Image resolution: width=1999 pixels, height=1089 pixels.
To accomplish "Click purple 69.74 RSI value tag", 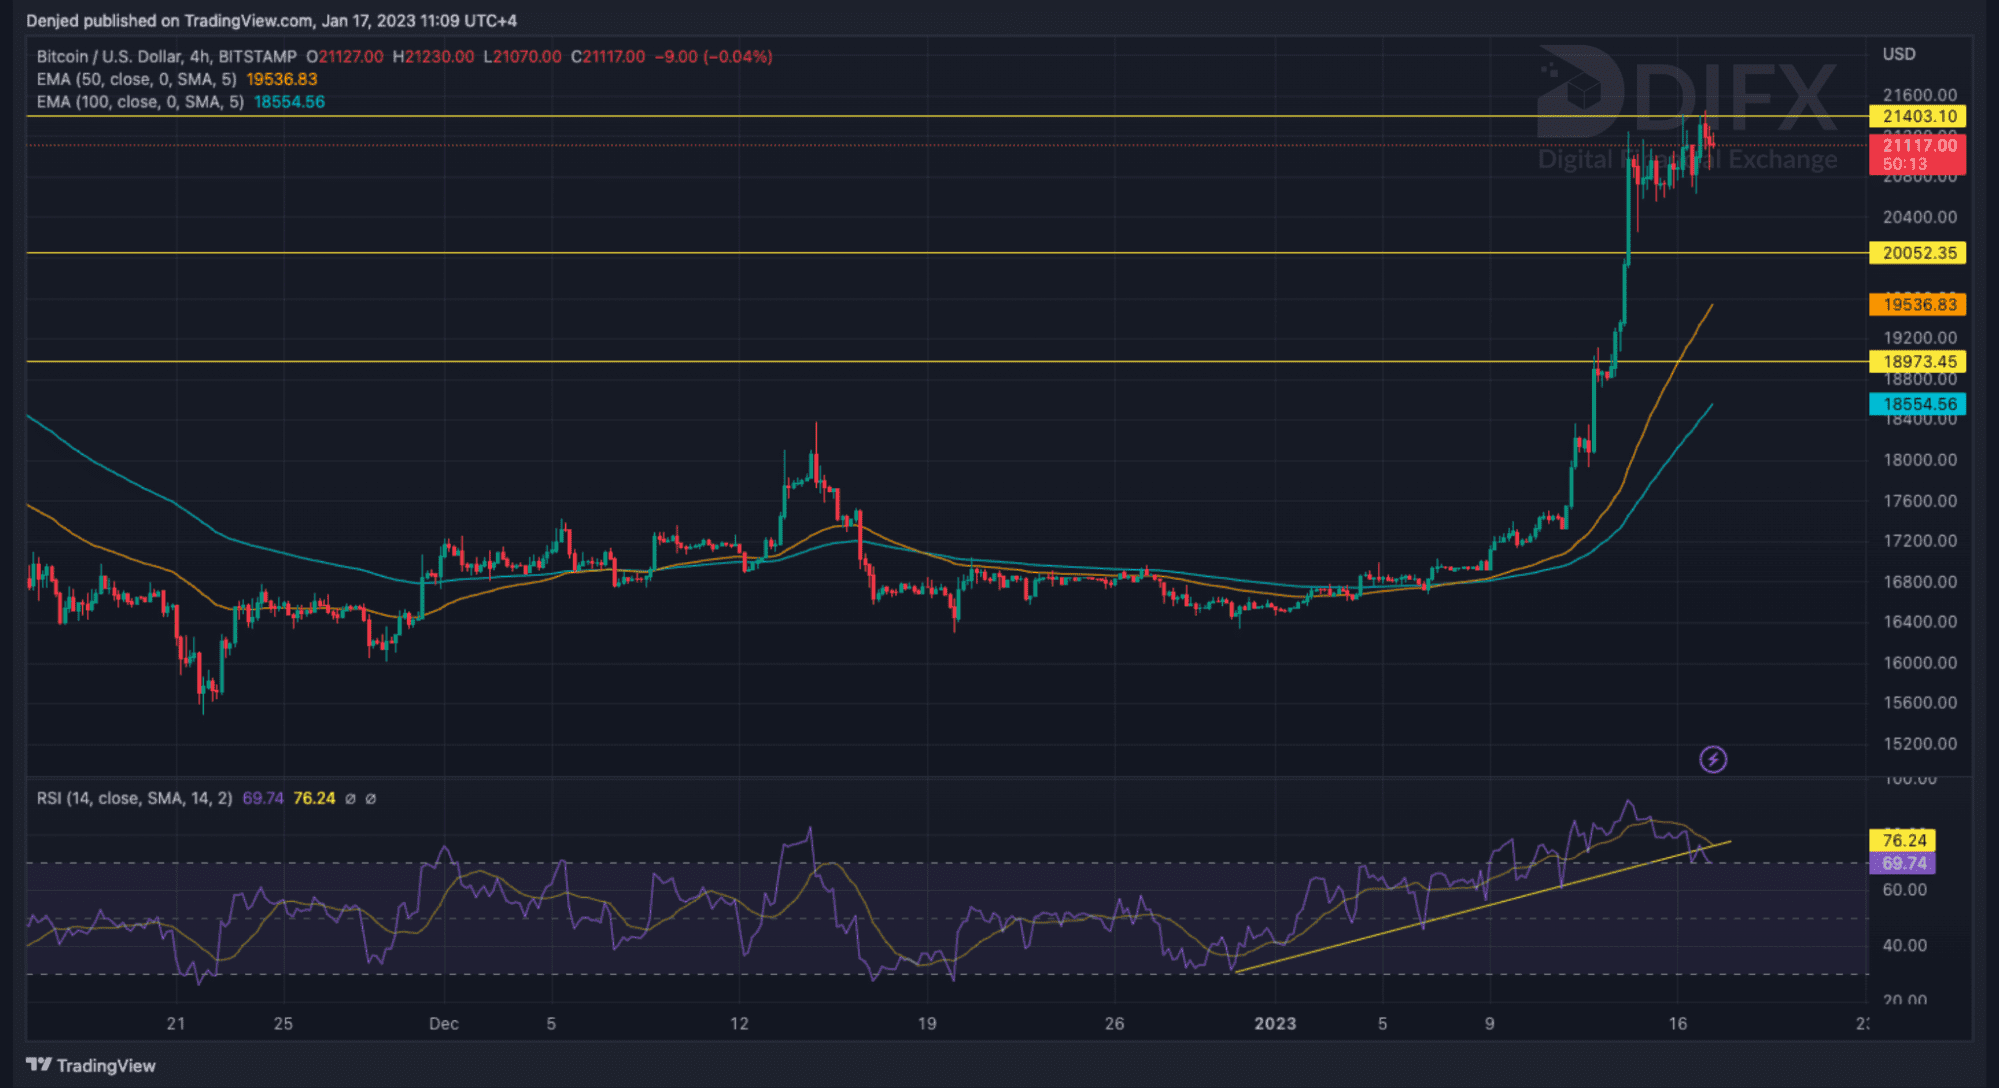I will point(1903,863).
